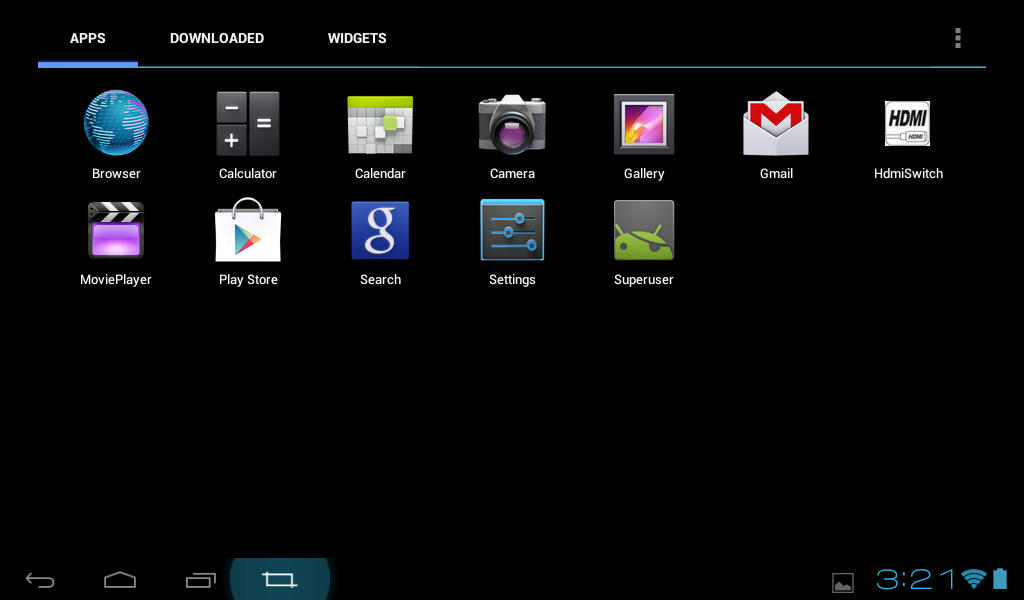1024x600 pixels.
Task: Switch to the DOWNLOADED tab
Action: pos(217,39)
